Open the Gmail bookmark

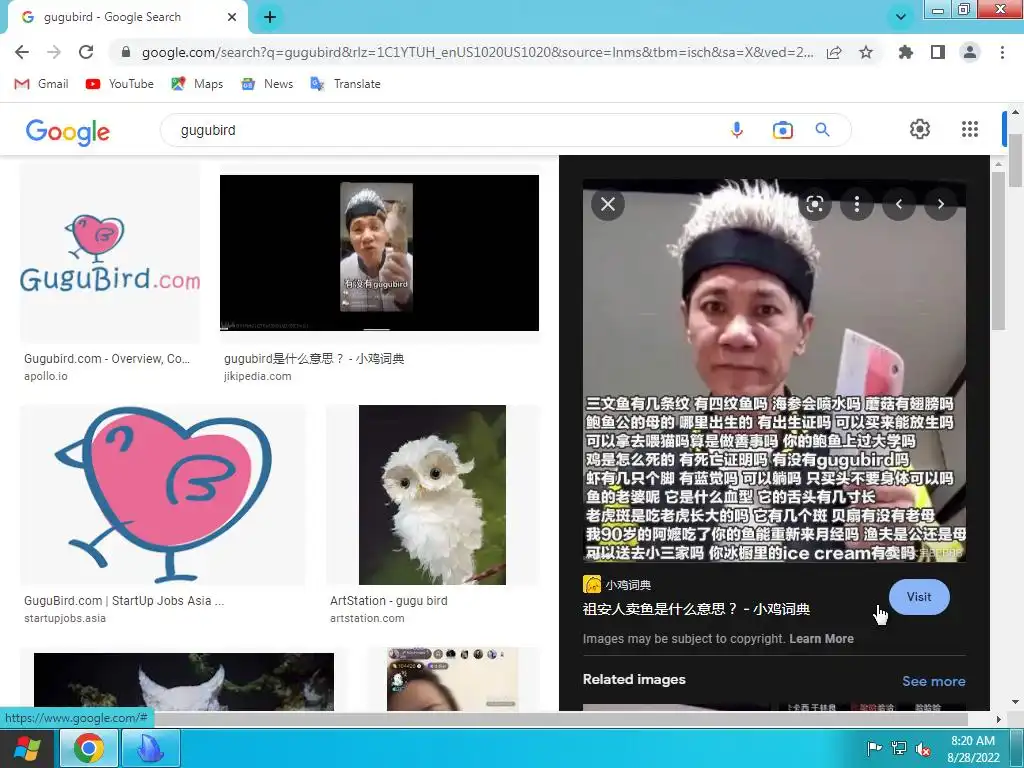click(41, 84)
